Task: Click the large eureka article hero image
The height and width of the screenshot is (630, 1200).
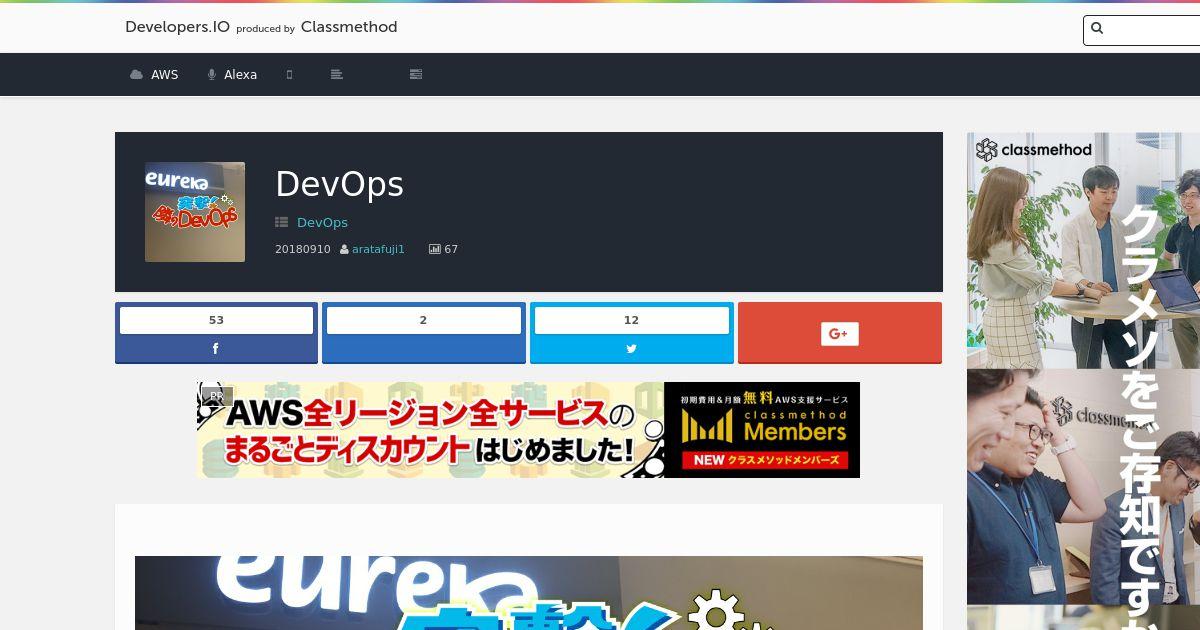Action: (x=529, y=593)
